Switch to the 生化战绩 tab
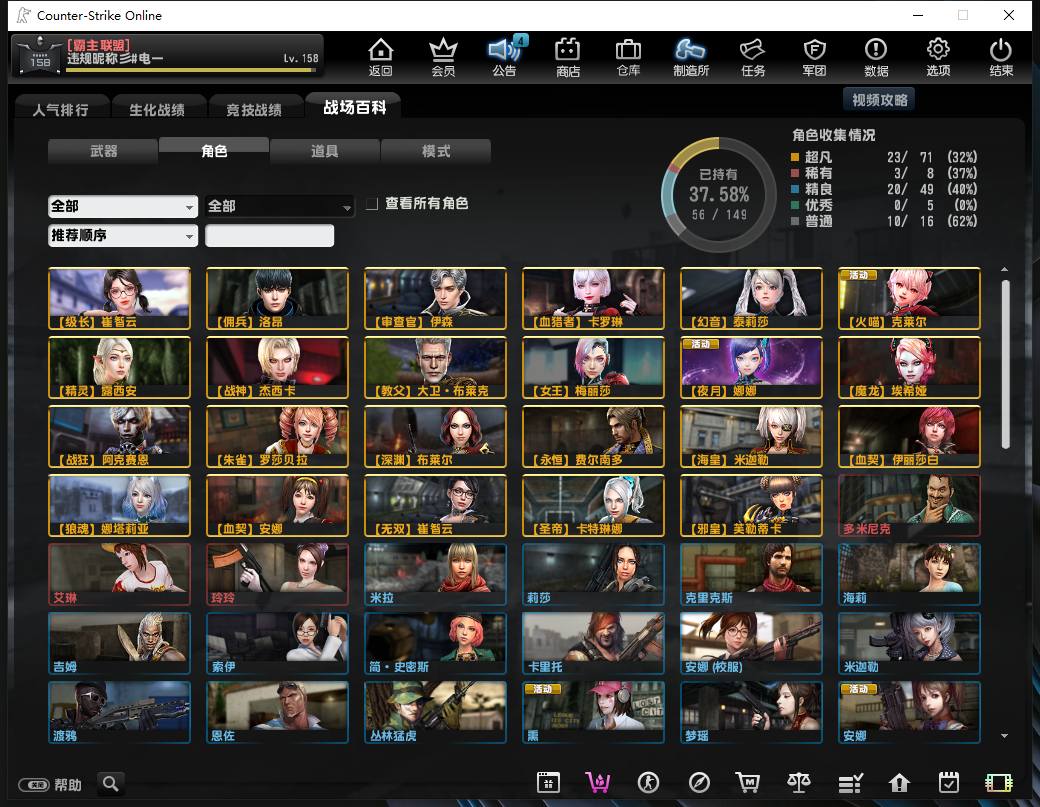 [x=157, y=109]
